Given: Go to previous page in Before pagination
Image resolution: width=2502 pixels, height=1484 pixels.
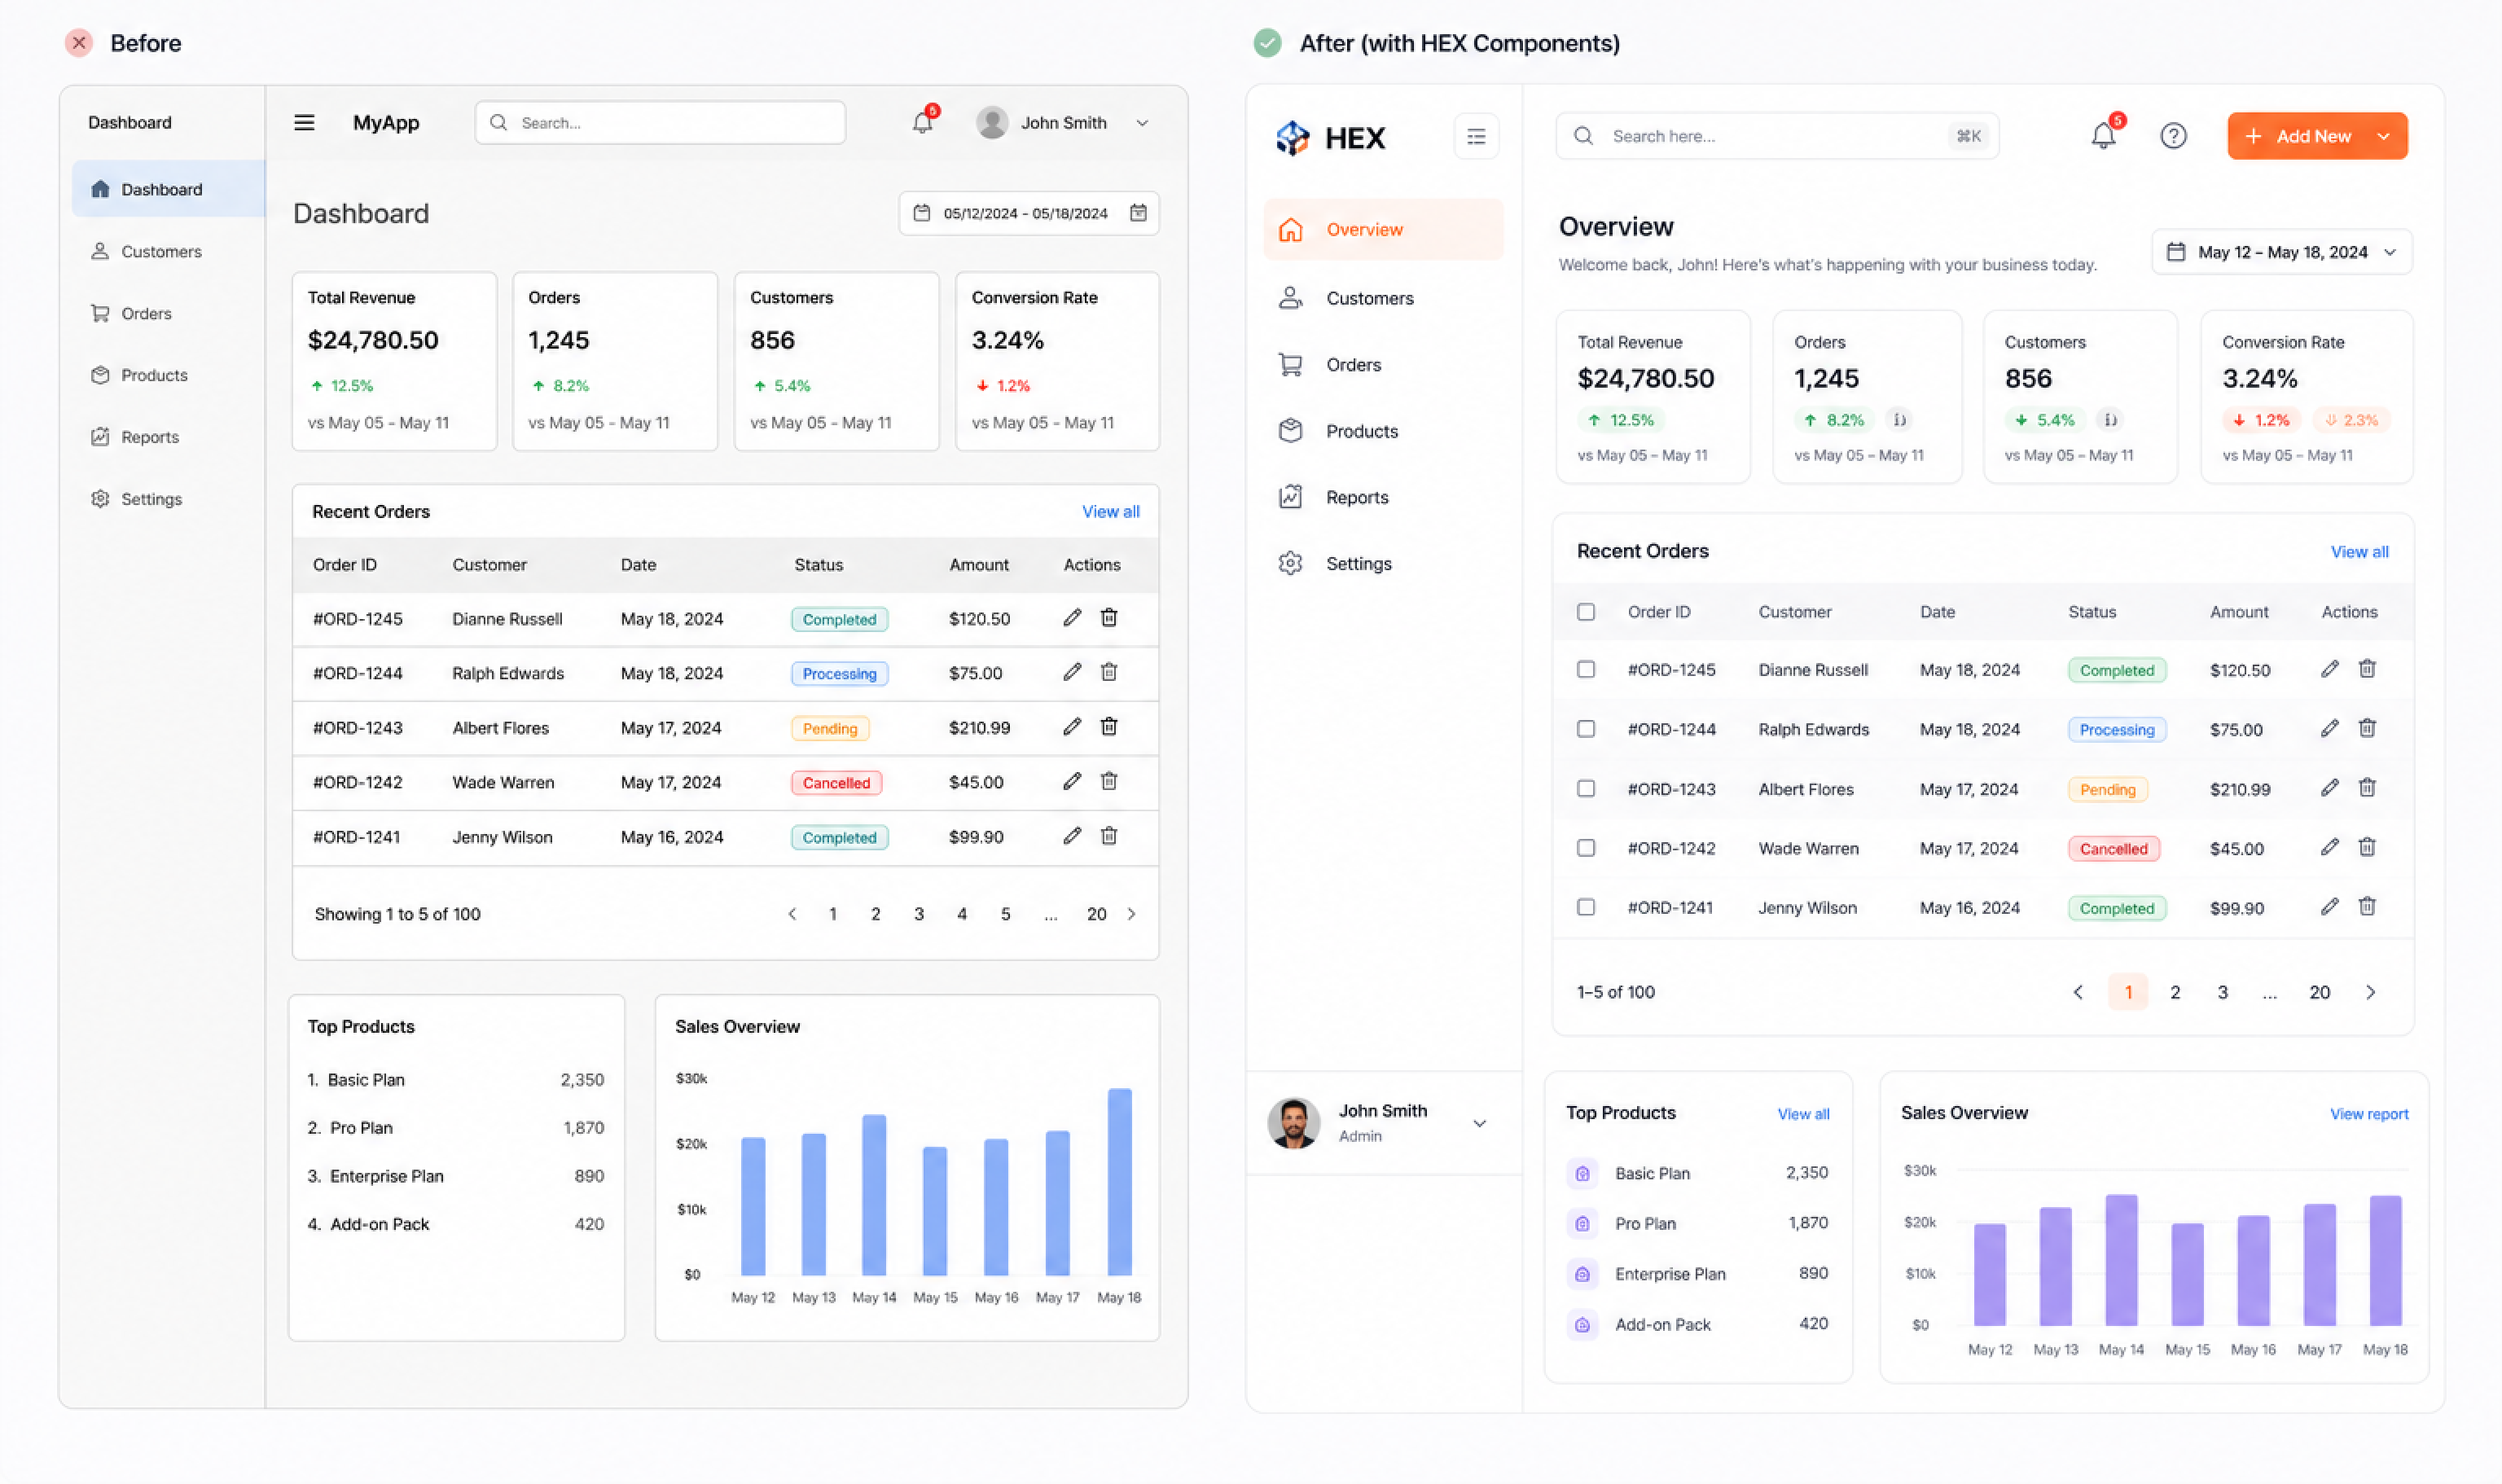Looking at the screenshot, I should (x=792, y=914).
